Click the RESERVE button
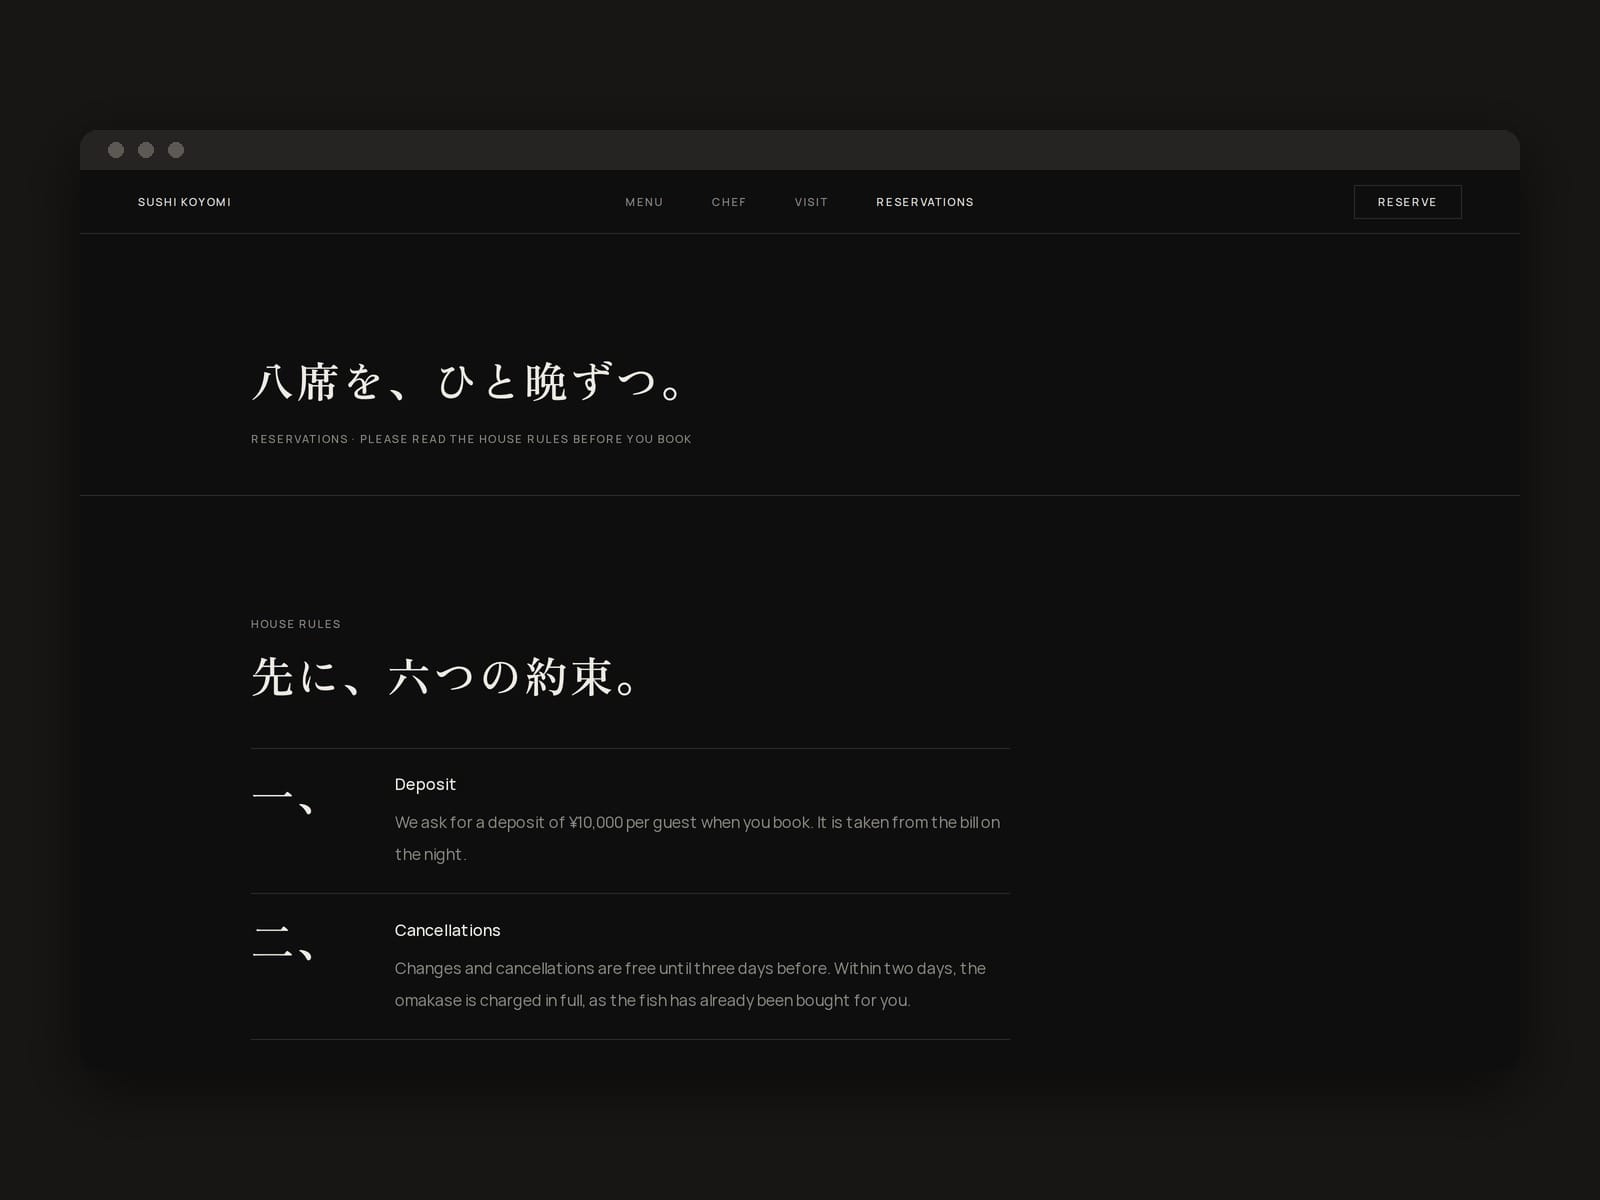1600x1200 pixels. (1407, 202)
